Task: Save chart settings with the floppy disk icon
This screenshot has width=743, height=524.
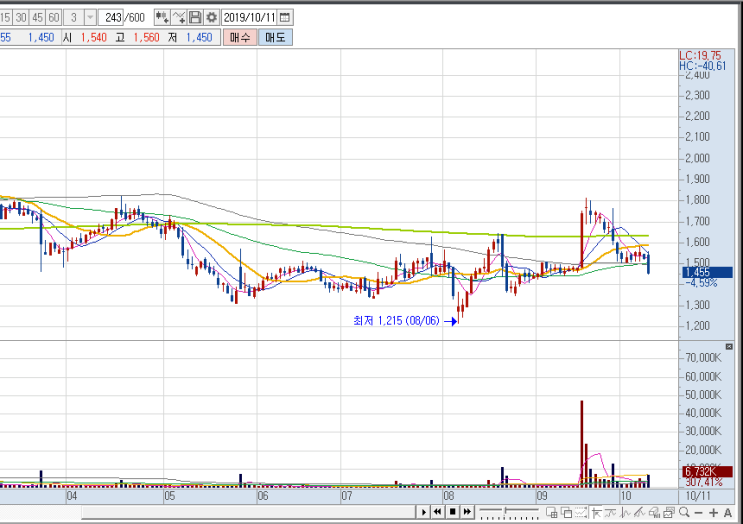Action: tap(195, 18)
